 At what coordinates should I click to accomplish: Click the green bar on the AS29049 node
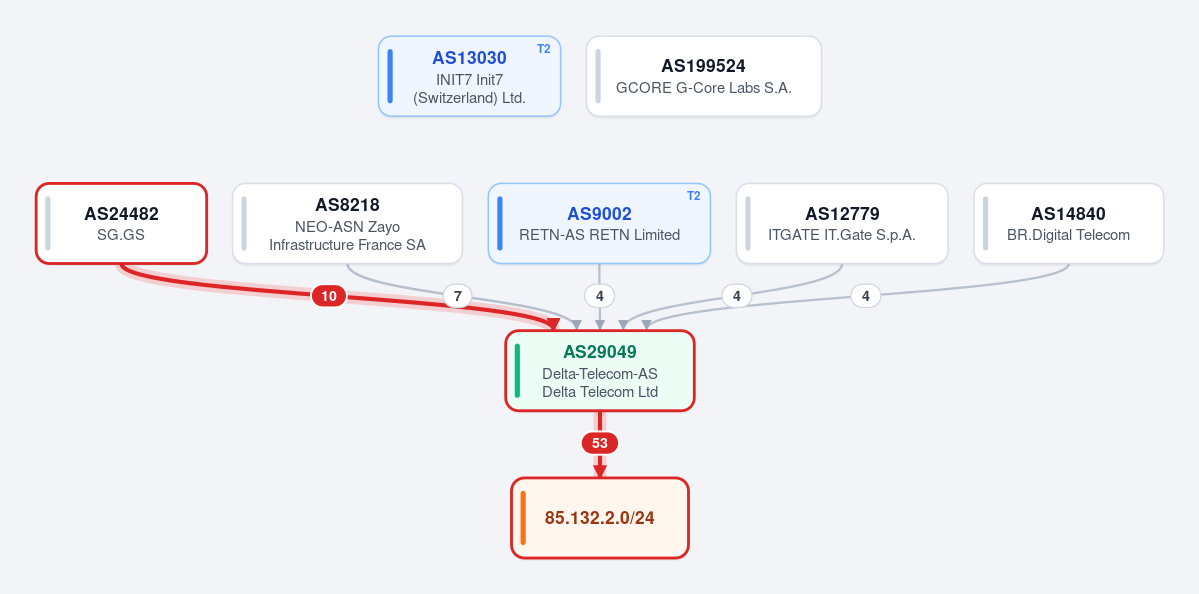tap(518, 371)
